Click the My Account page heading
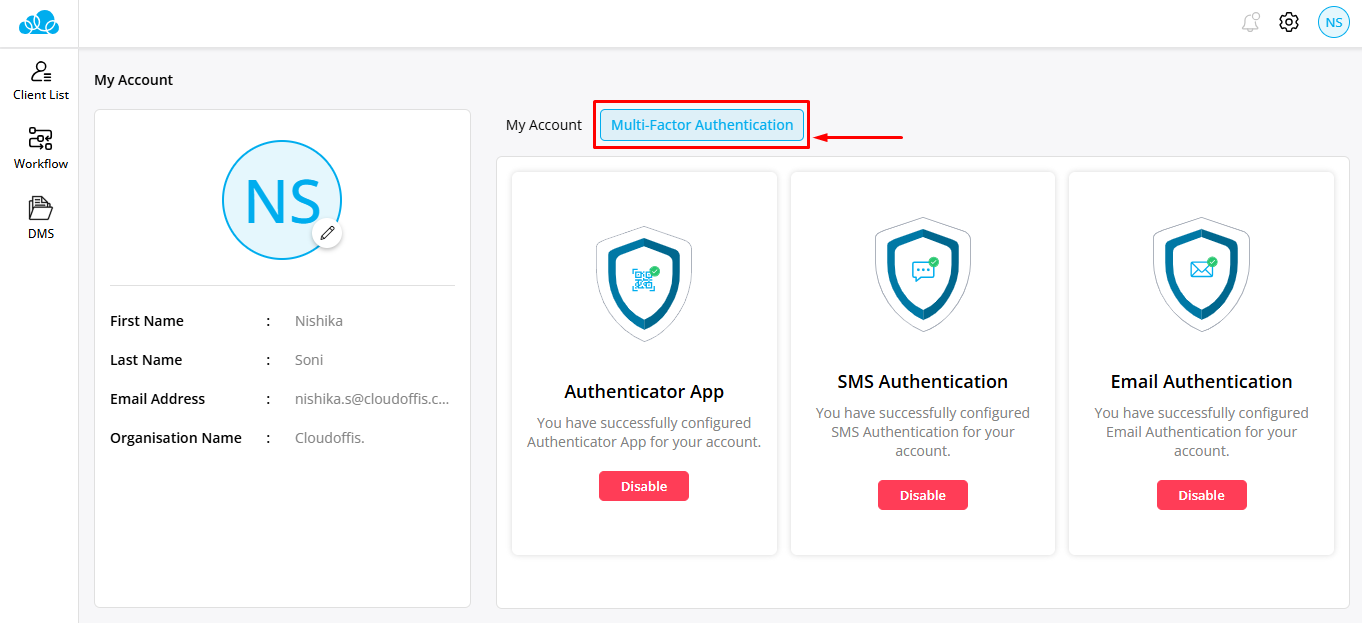The height and width of the screenshot is (623, 1362). [133, 80]
